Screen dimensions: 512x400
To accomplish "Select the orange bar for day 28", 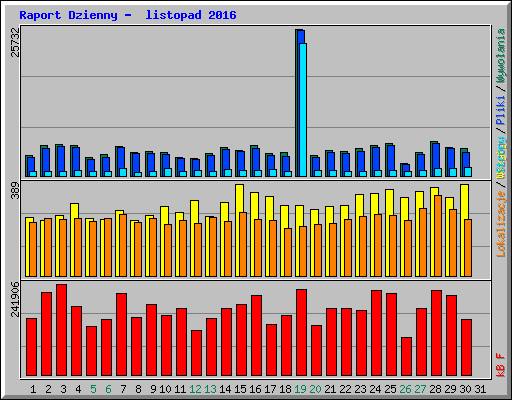I will pyautogui.click(x=438, y=236).
